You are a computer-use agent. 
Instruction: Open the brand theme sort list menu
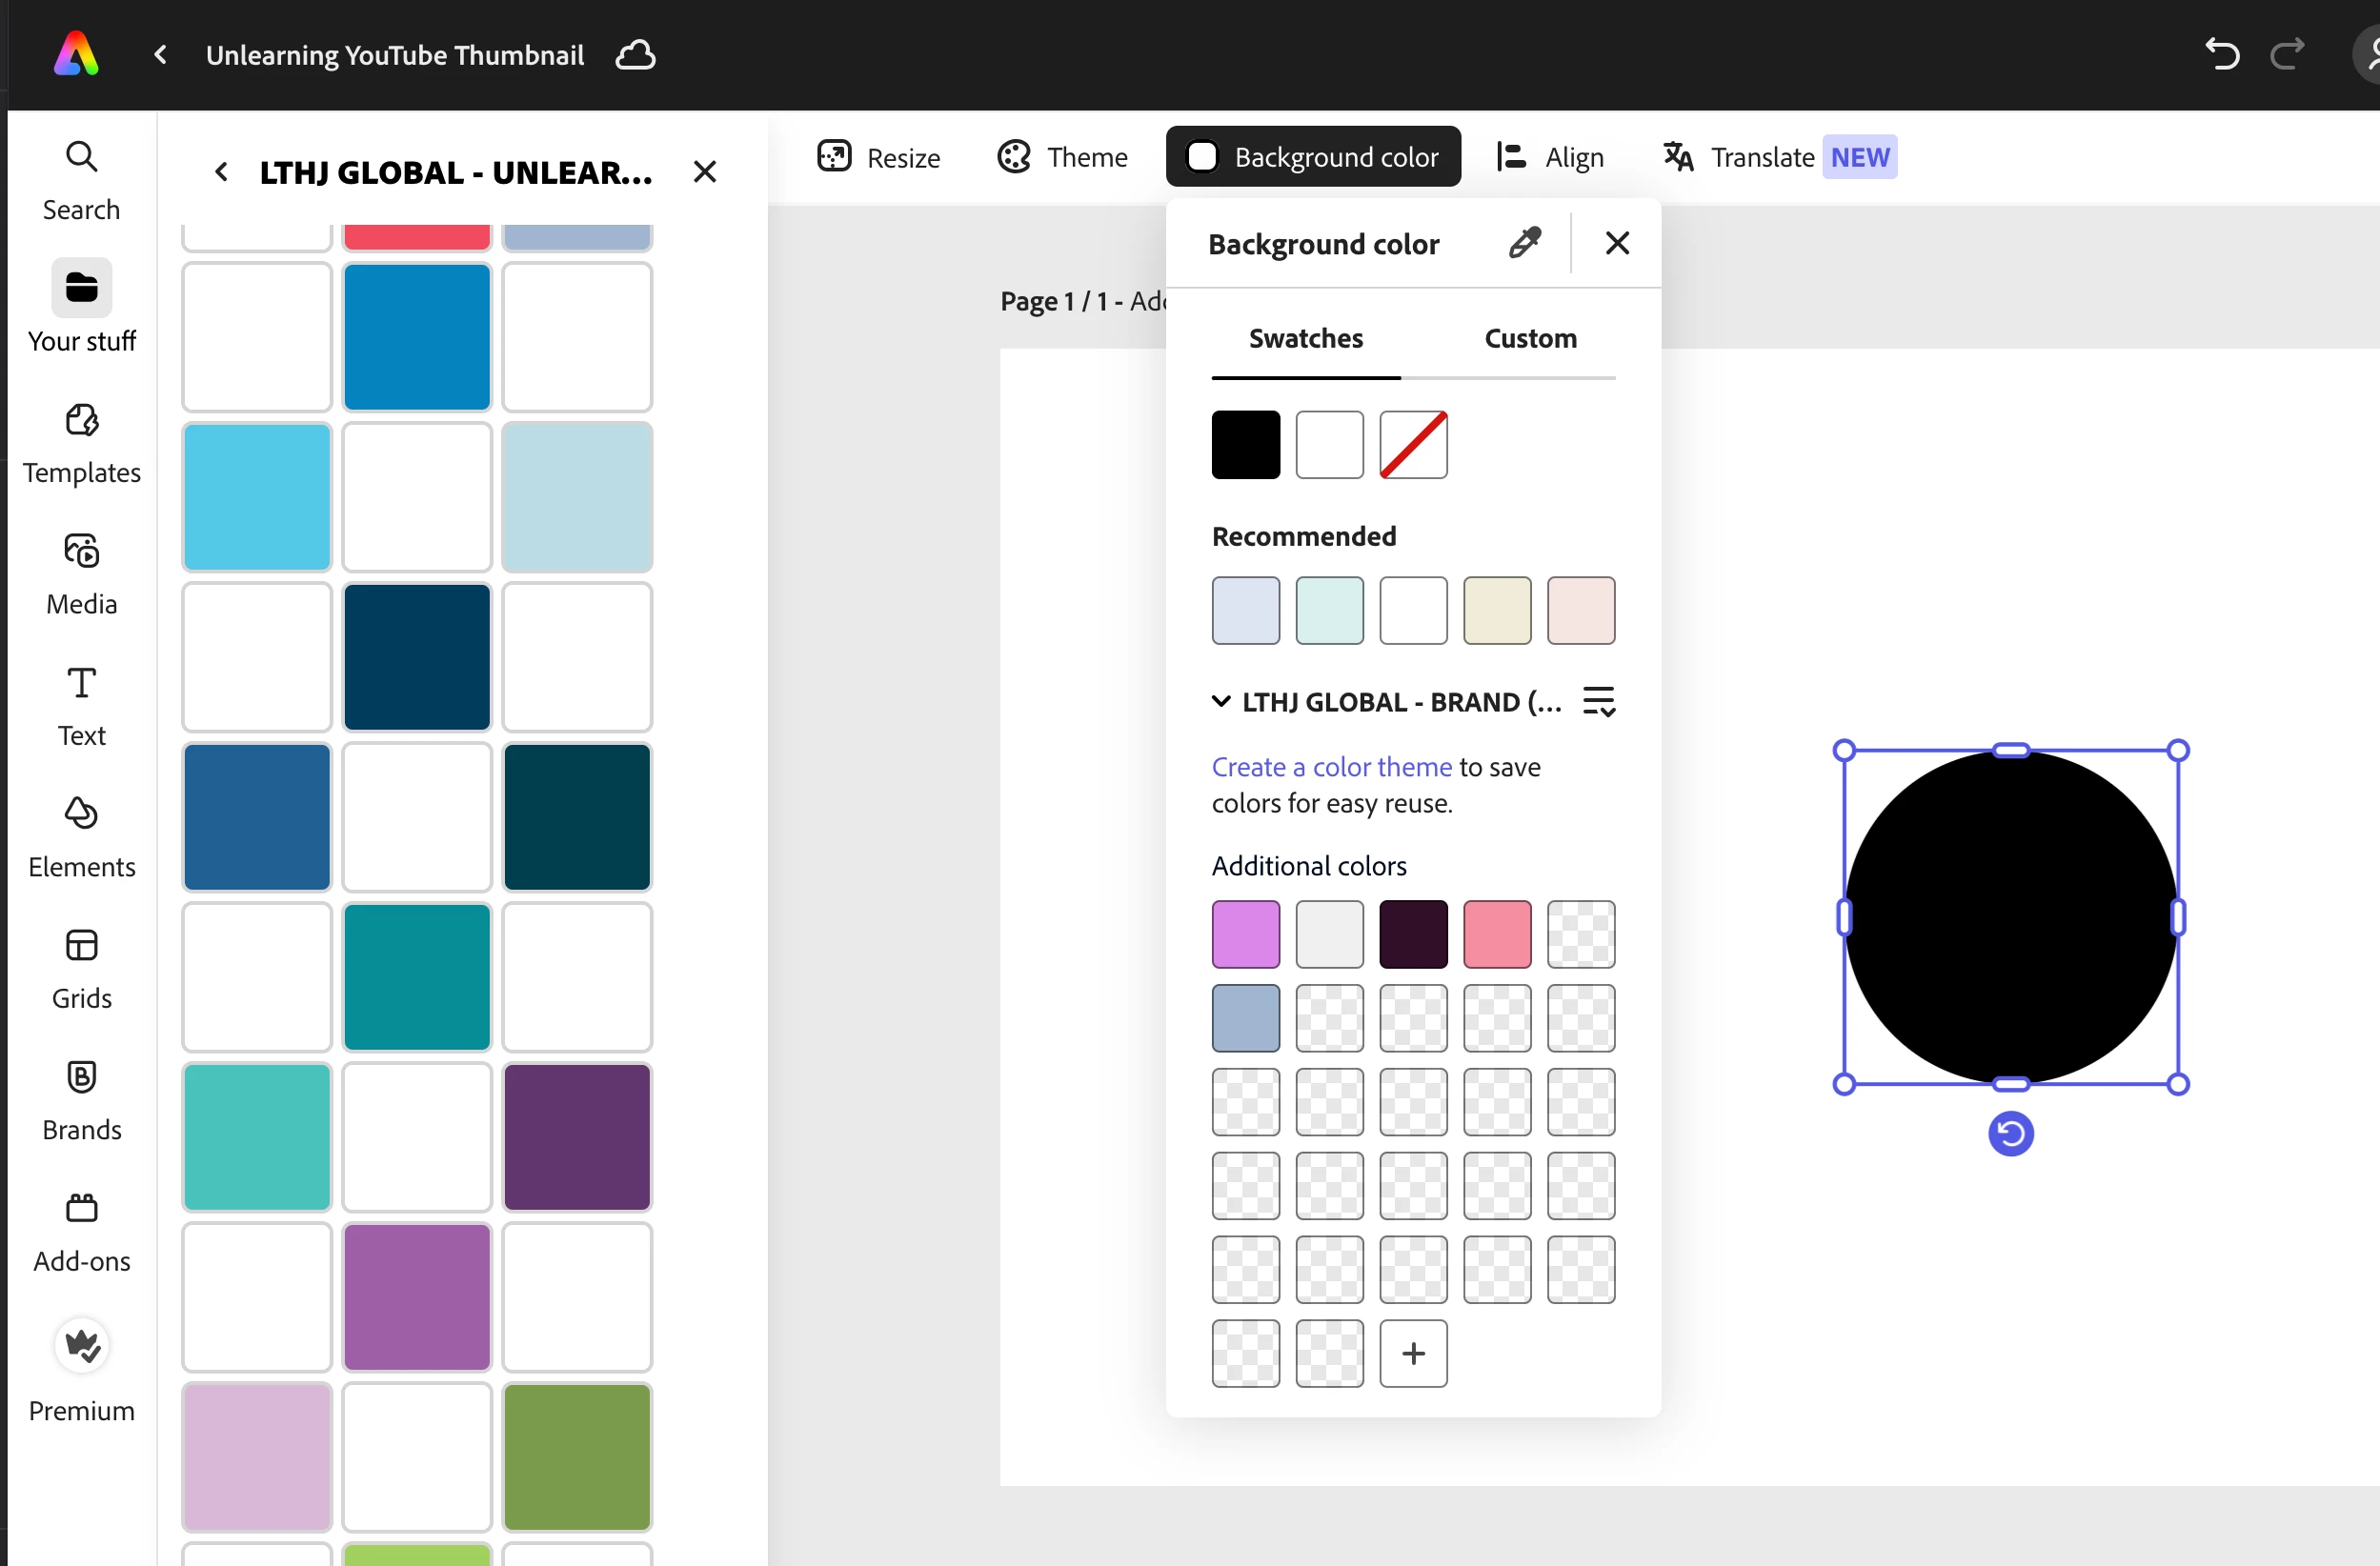[1598, 701]
